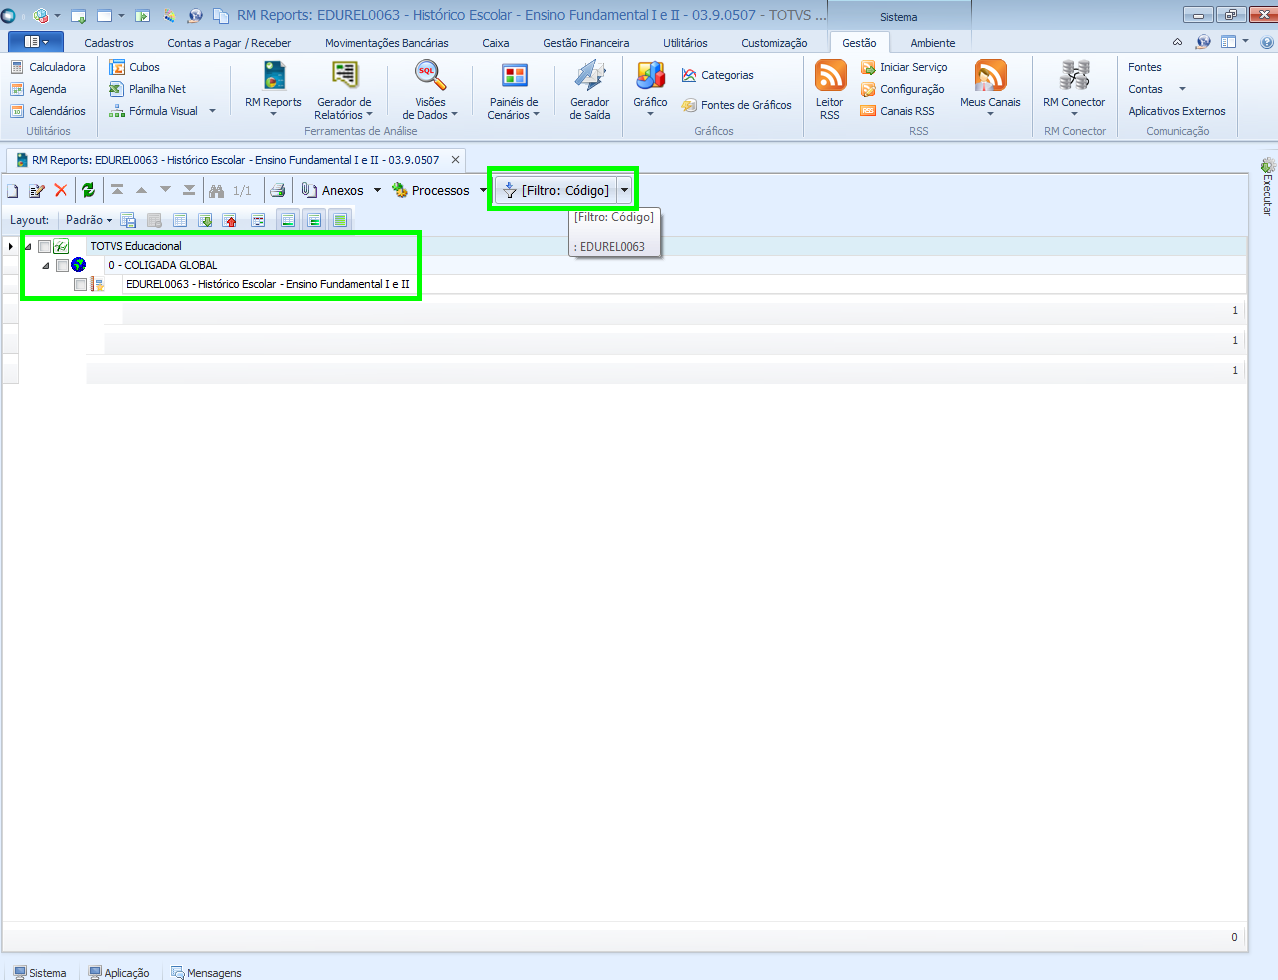Open the blue application menu button
This screenshot has width=1278, height=980.
pyautogui.click(x=36, y=42)
